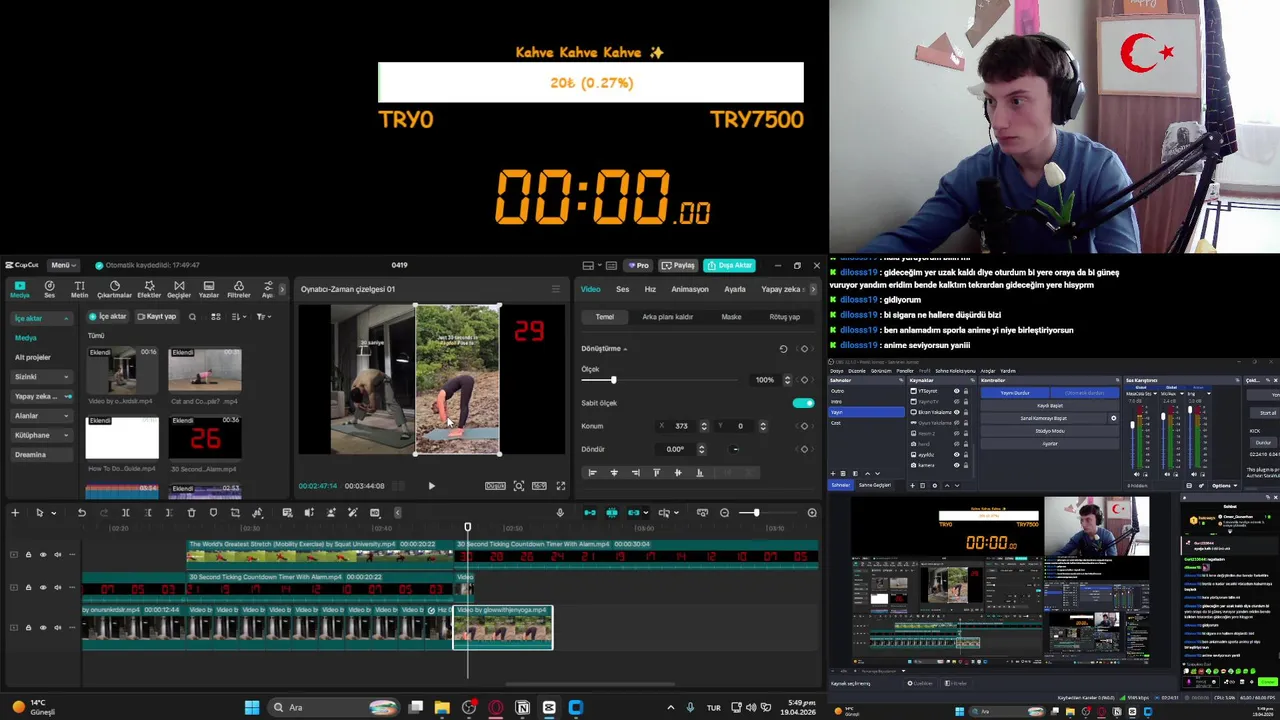
Task: Open the Çıkartmalar stickers panel
Action: pyautogui.click(x=114, y=289)
